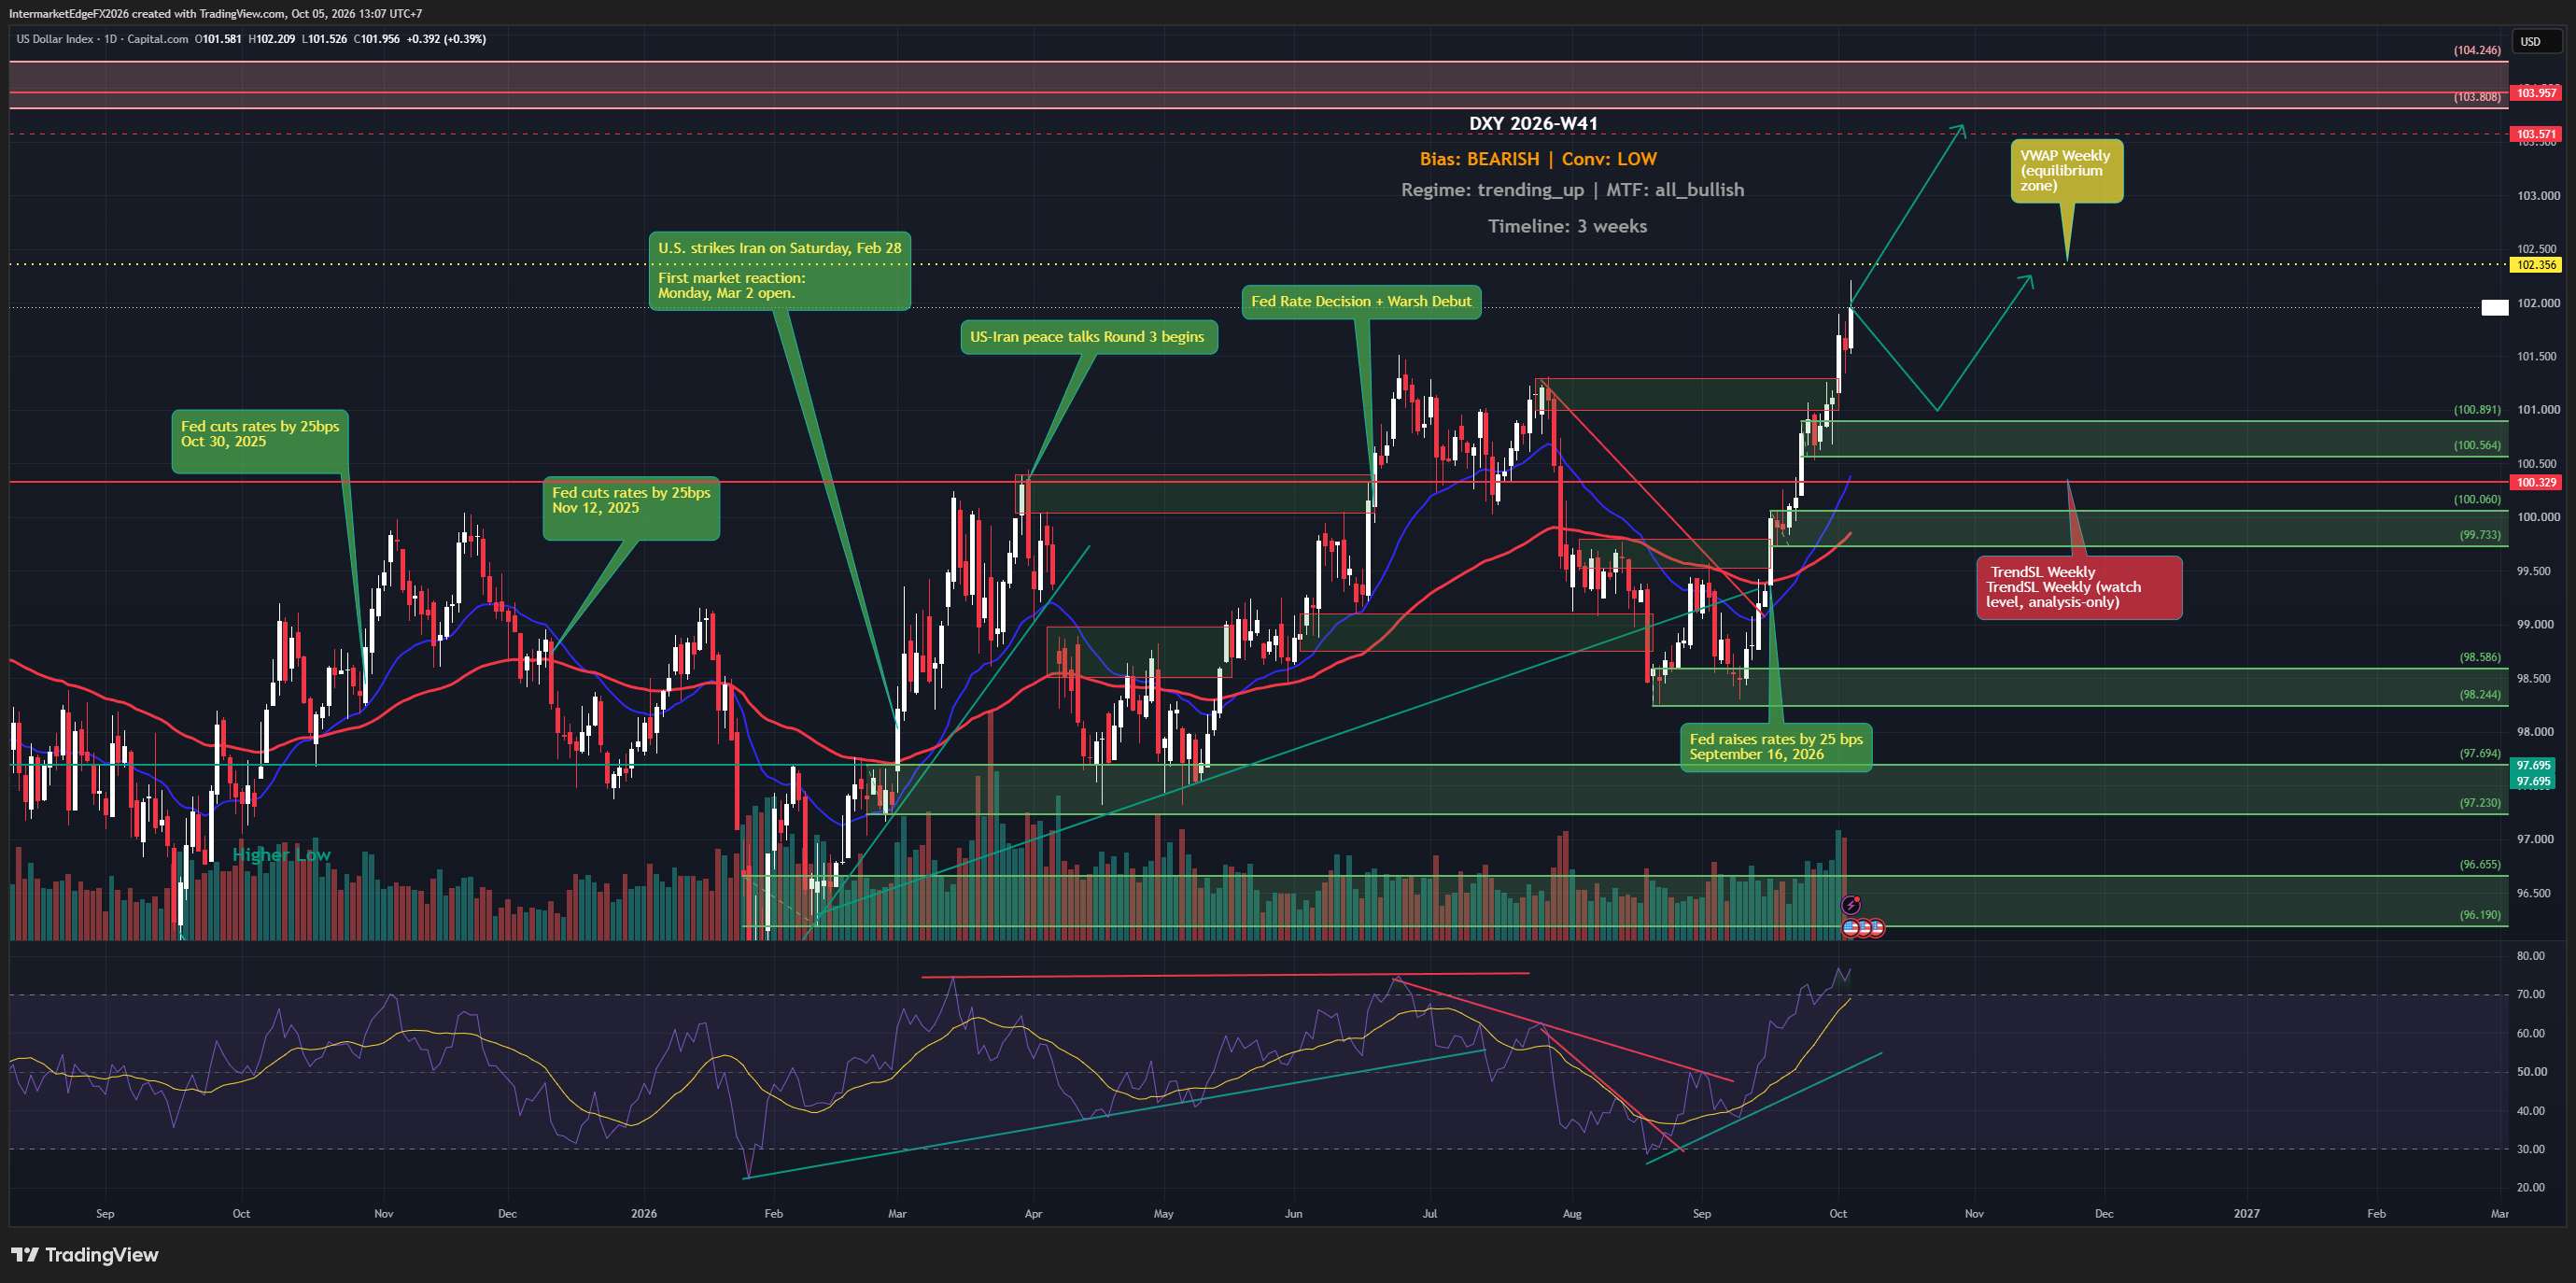Screen dimensions: 2576x1283
Task: Click the 30.00 level on RSI scale
Action: [2531, 1150]
